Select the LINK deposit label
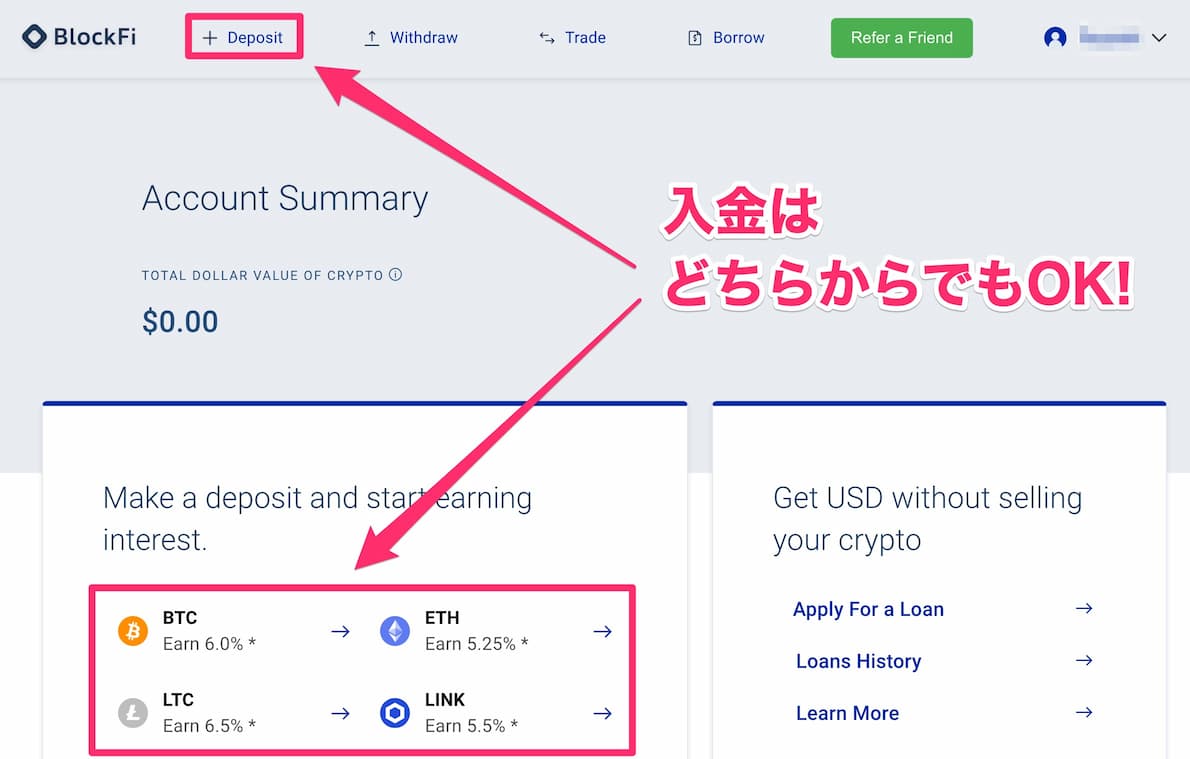 445,700
